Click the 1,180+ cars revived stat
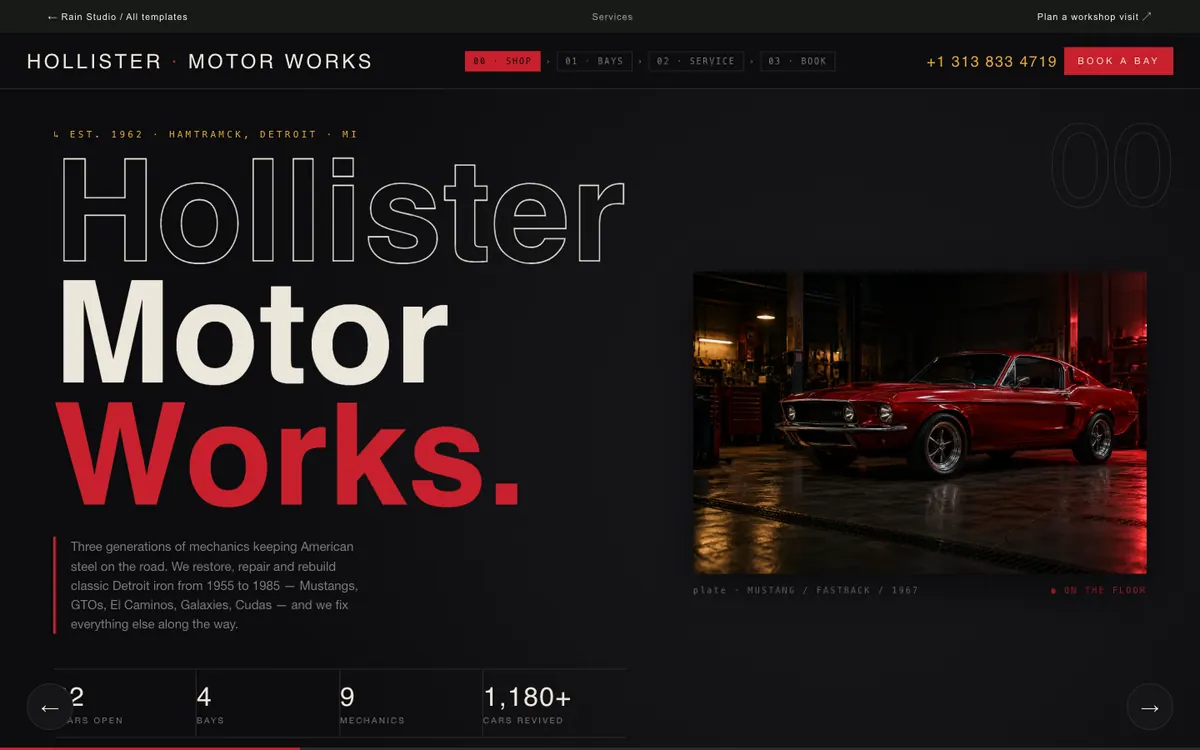 tap(554, 704)
